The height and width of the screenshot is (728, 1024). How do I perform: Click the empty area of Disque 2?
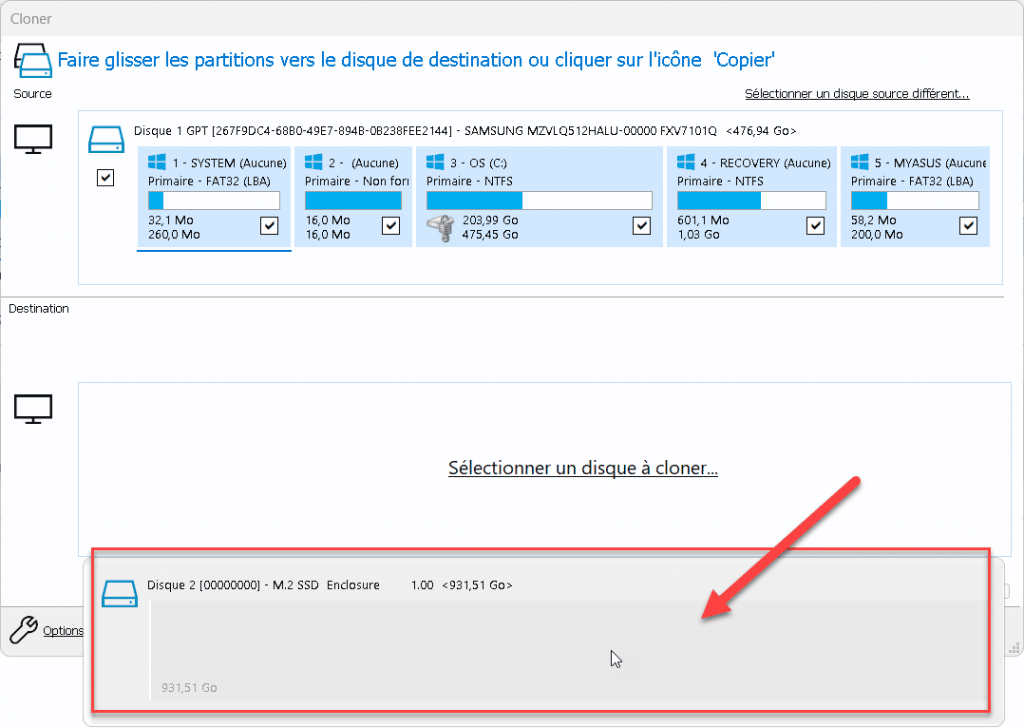pos(560,640)
